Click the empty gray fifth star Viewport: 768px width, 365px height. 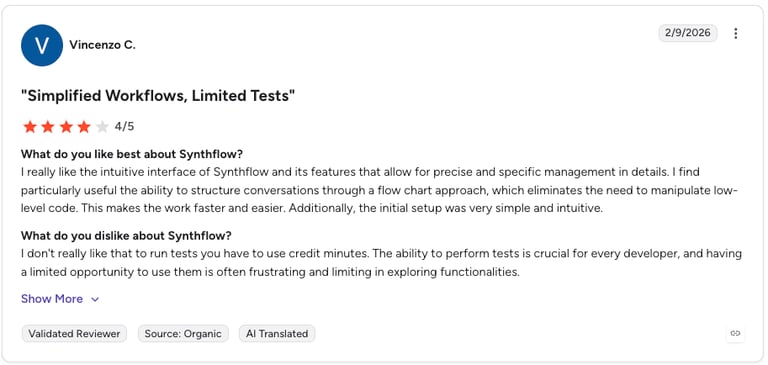tap(102, 127)
